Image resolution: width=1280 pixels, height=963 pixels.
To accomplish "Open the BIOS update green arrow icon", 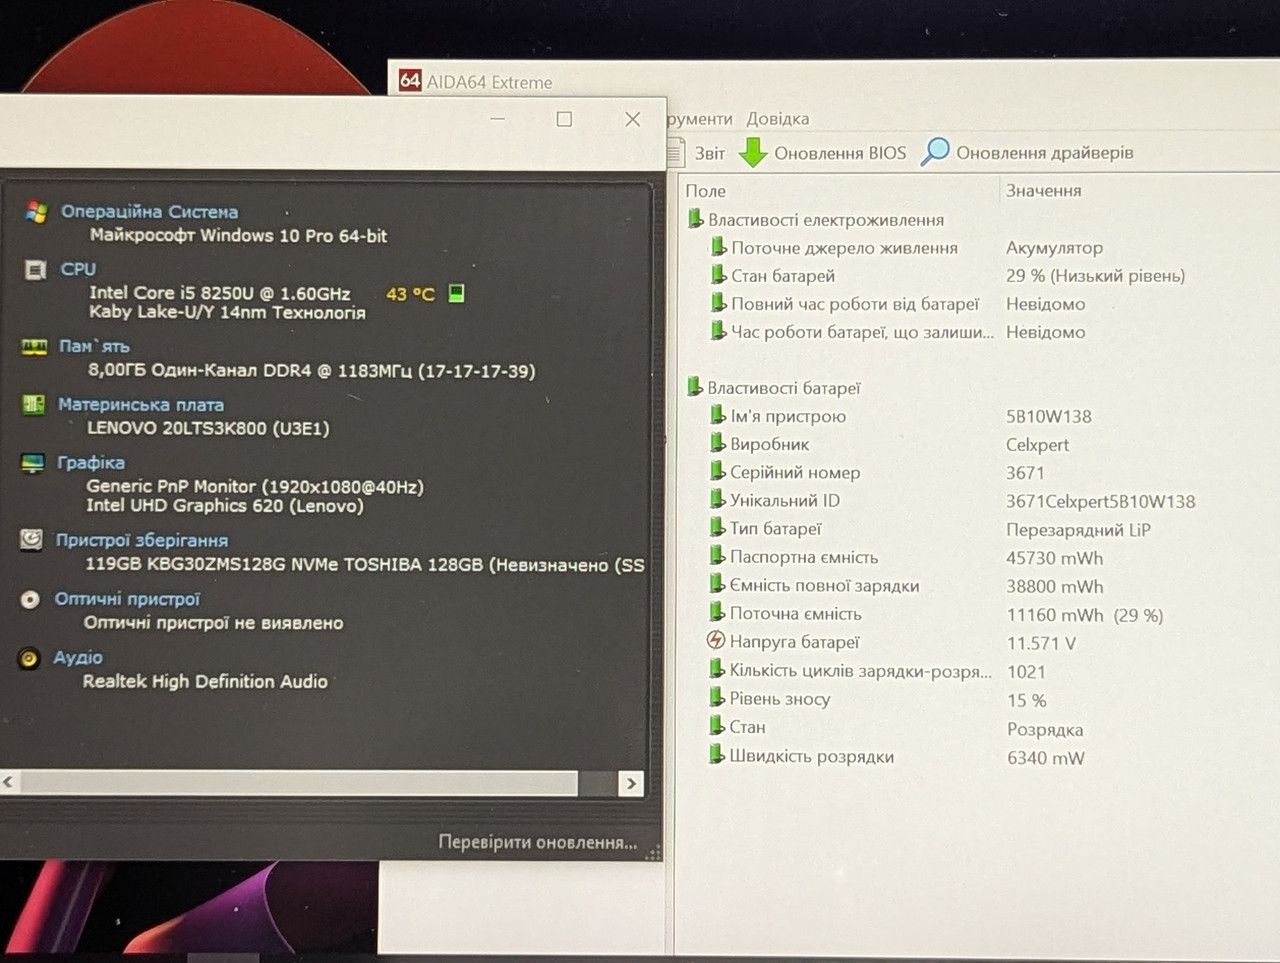I will [753, 153].
